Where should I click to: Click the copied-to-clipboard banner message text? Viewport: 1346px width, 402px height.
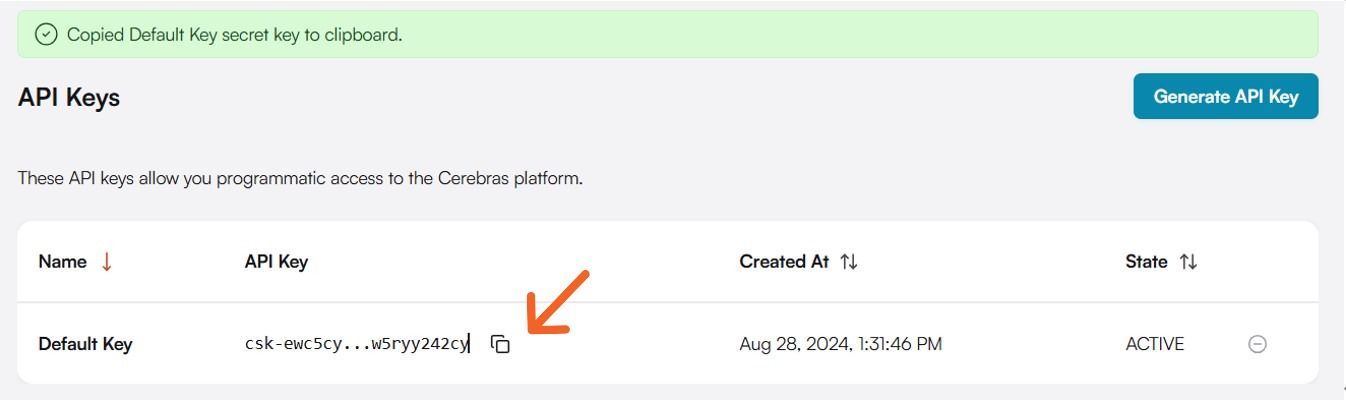click(x=234, y=34)
